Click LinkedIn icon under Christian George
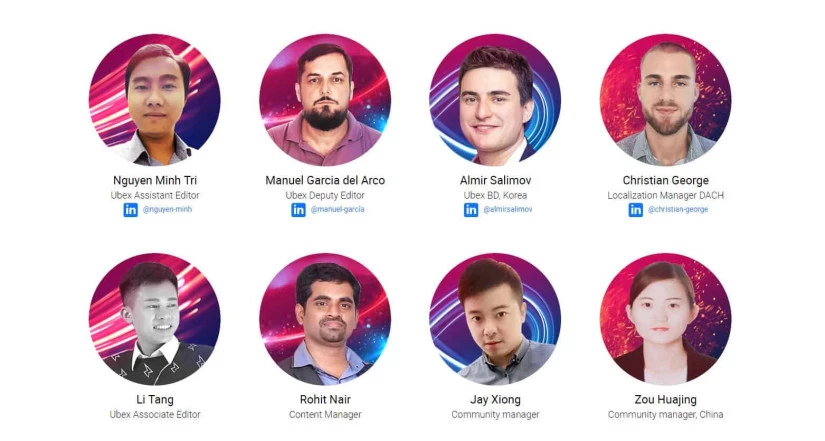 (636, 209)
